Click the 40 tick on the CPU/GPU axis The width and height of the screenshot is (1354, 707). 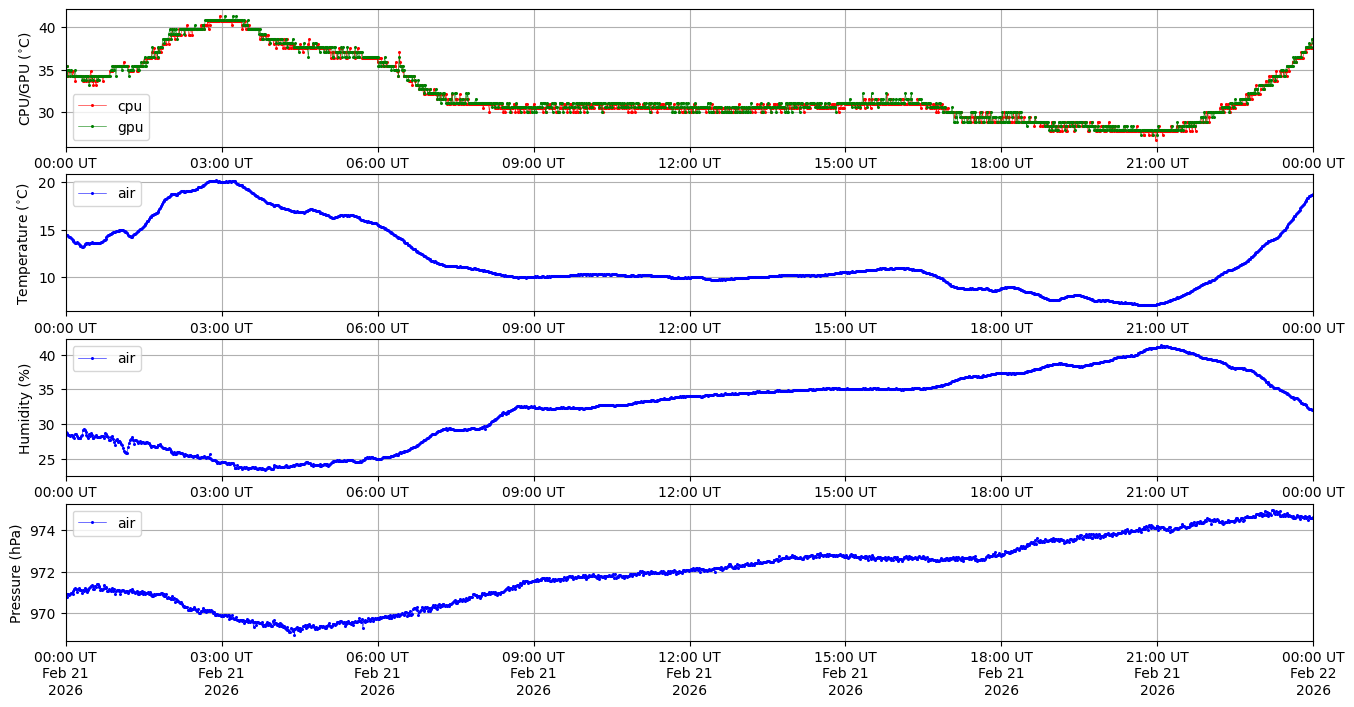click(x=50, y=27)
